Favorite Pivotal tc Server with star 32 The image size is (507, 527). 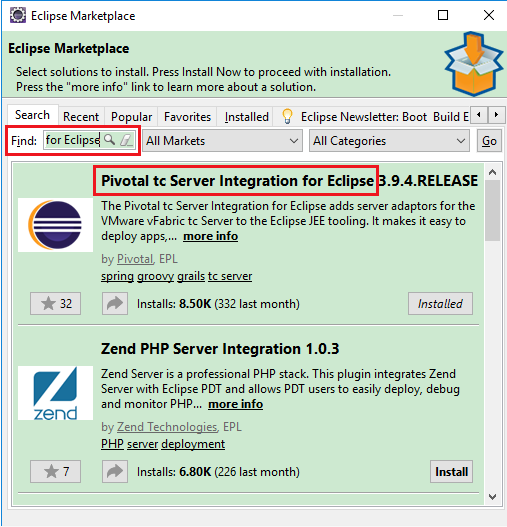click(55, 303)
